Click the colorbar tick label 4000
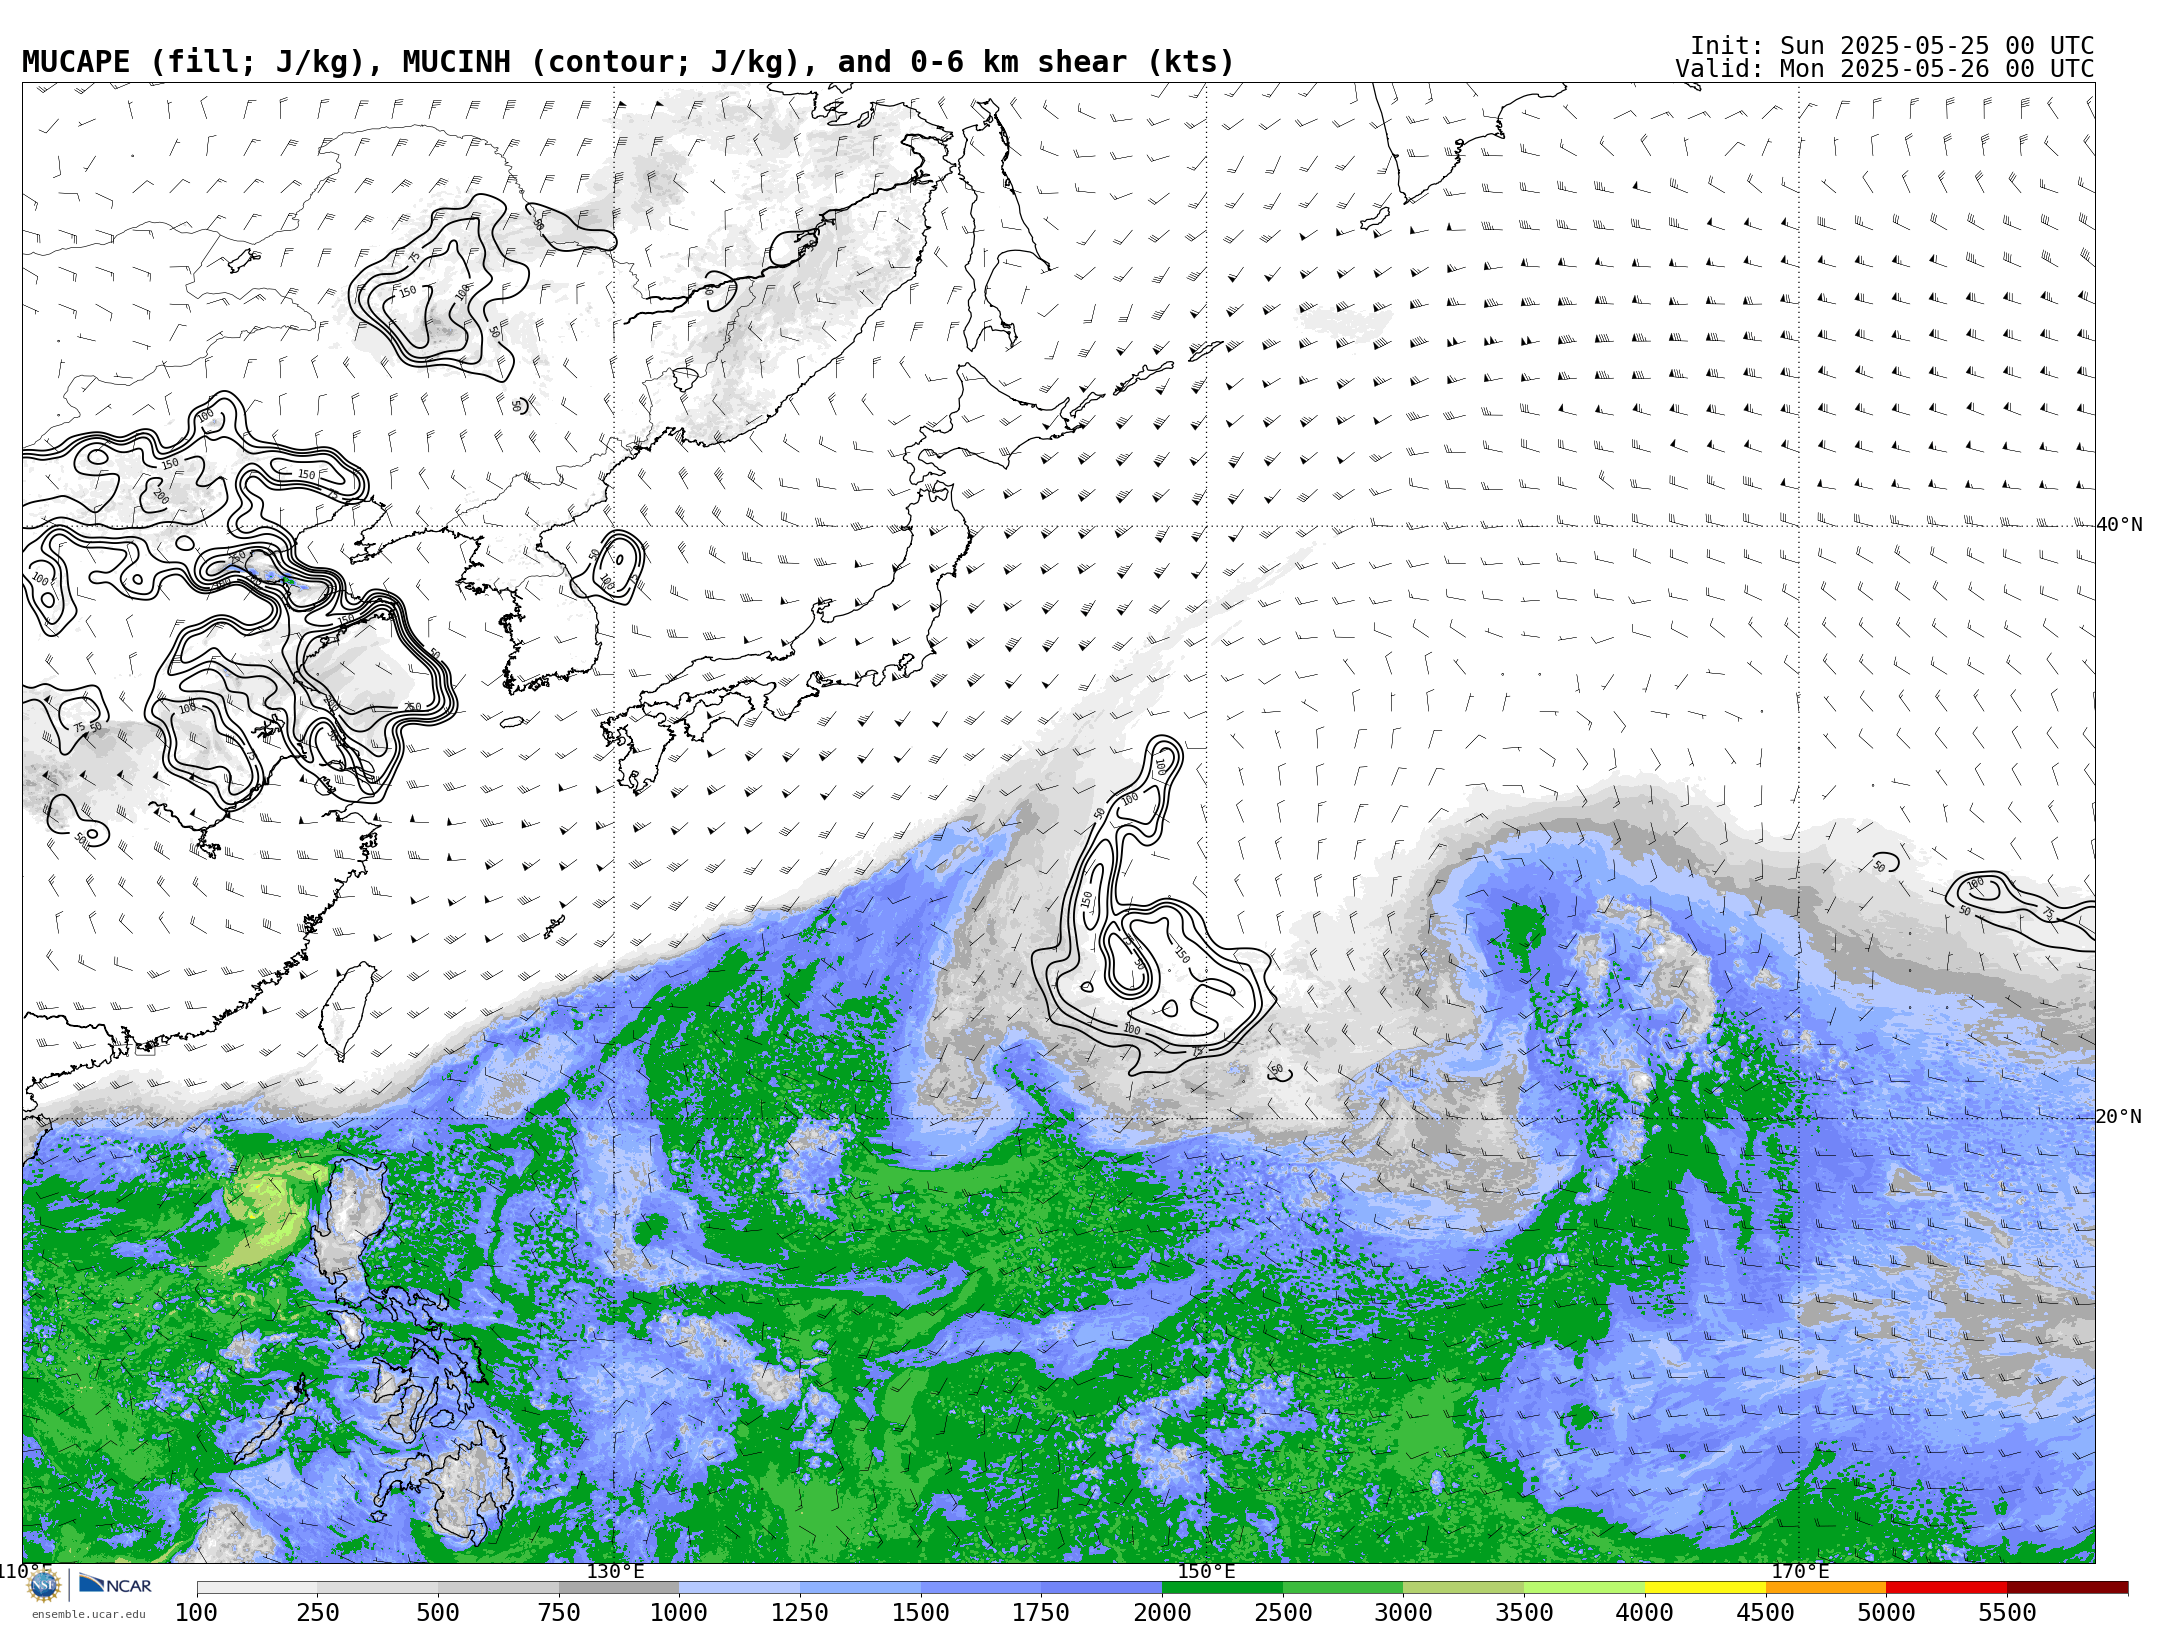This screenshot has width=2160, height=1626. (x=1645, y=1613)
